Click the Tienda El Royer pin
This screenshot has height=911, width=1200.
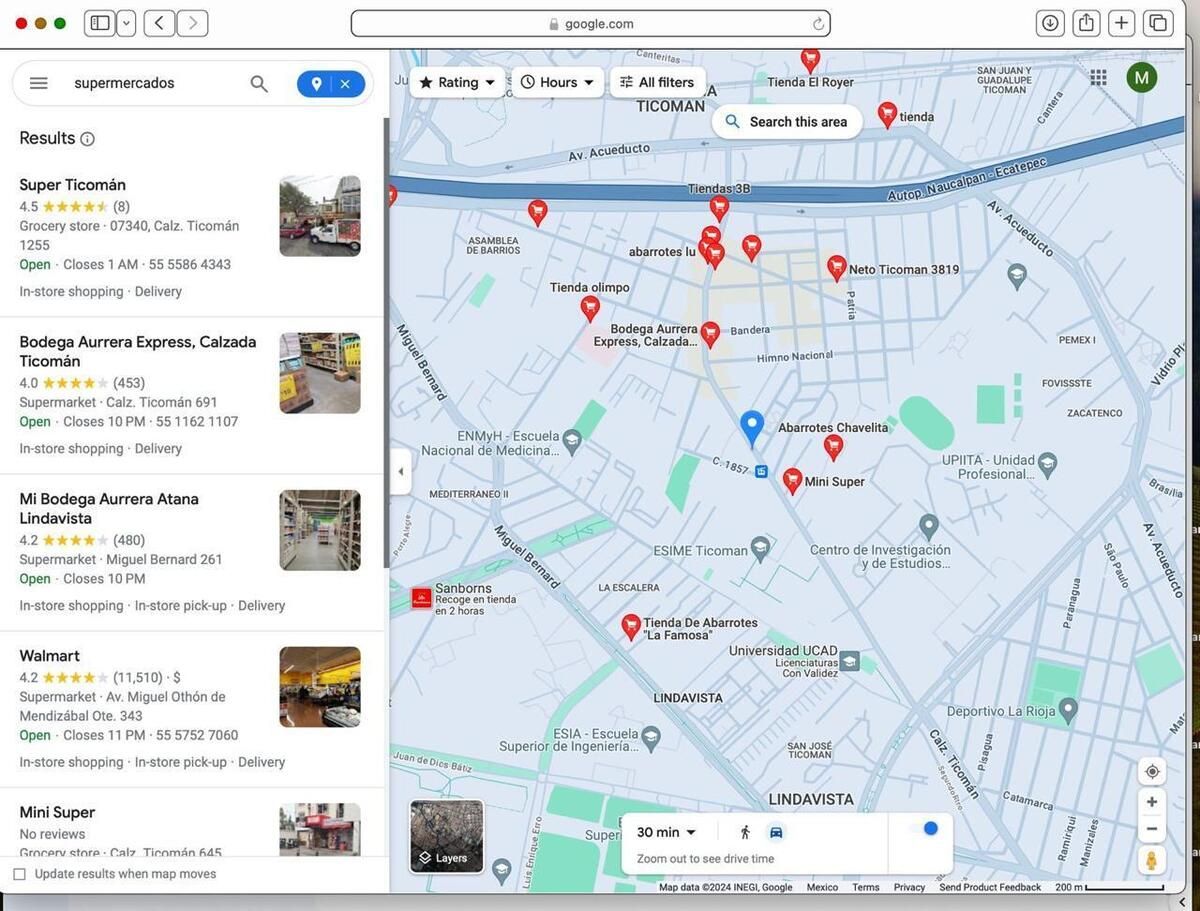pos(811,60)
